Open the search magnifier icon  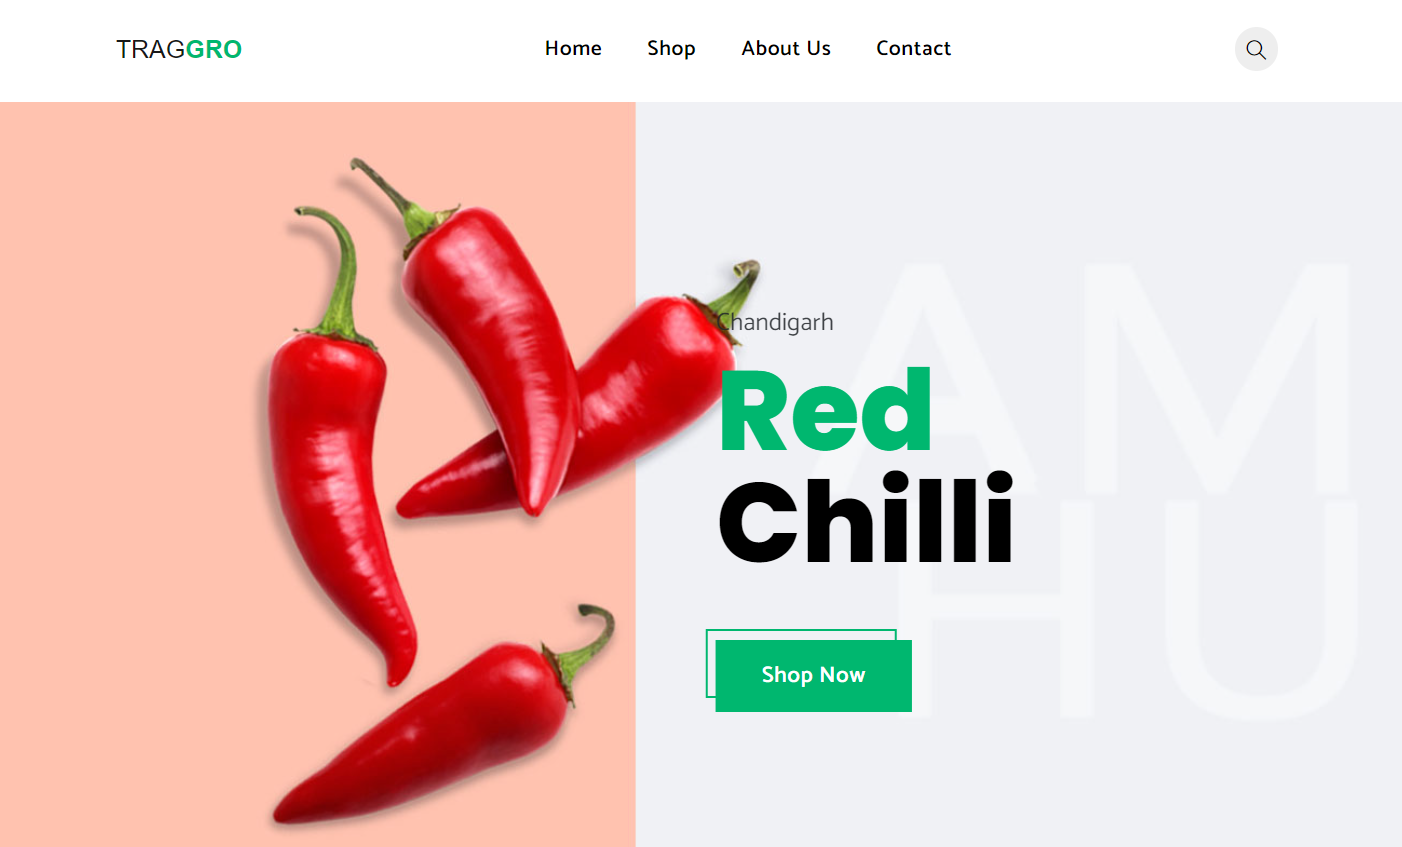click(1256, 49)
